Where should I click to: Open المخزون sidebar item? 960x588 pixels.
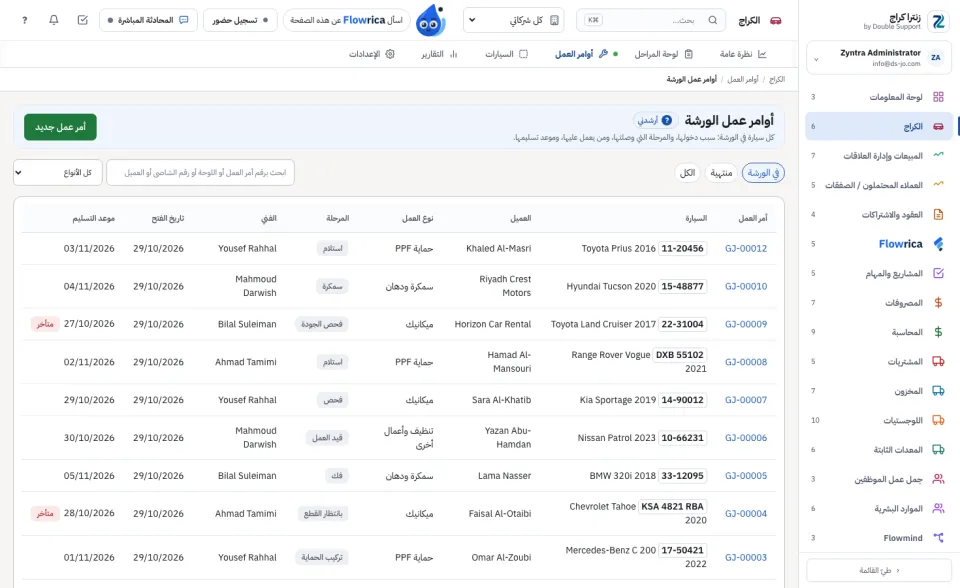(879, 391)
